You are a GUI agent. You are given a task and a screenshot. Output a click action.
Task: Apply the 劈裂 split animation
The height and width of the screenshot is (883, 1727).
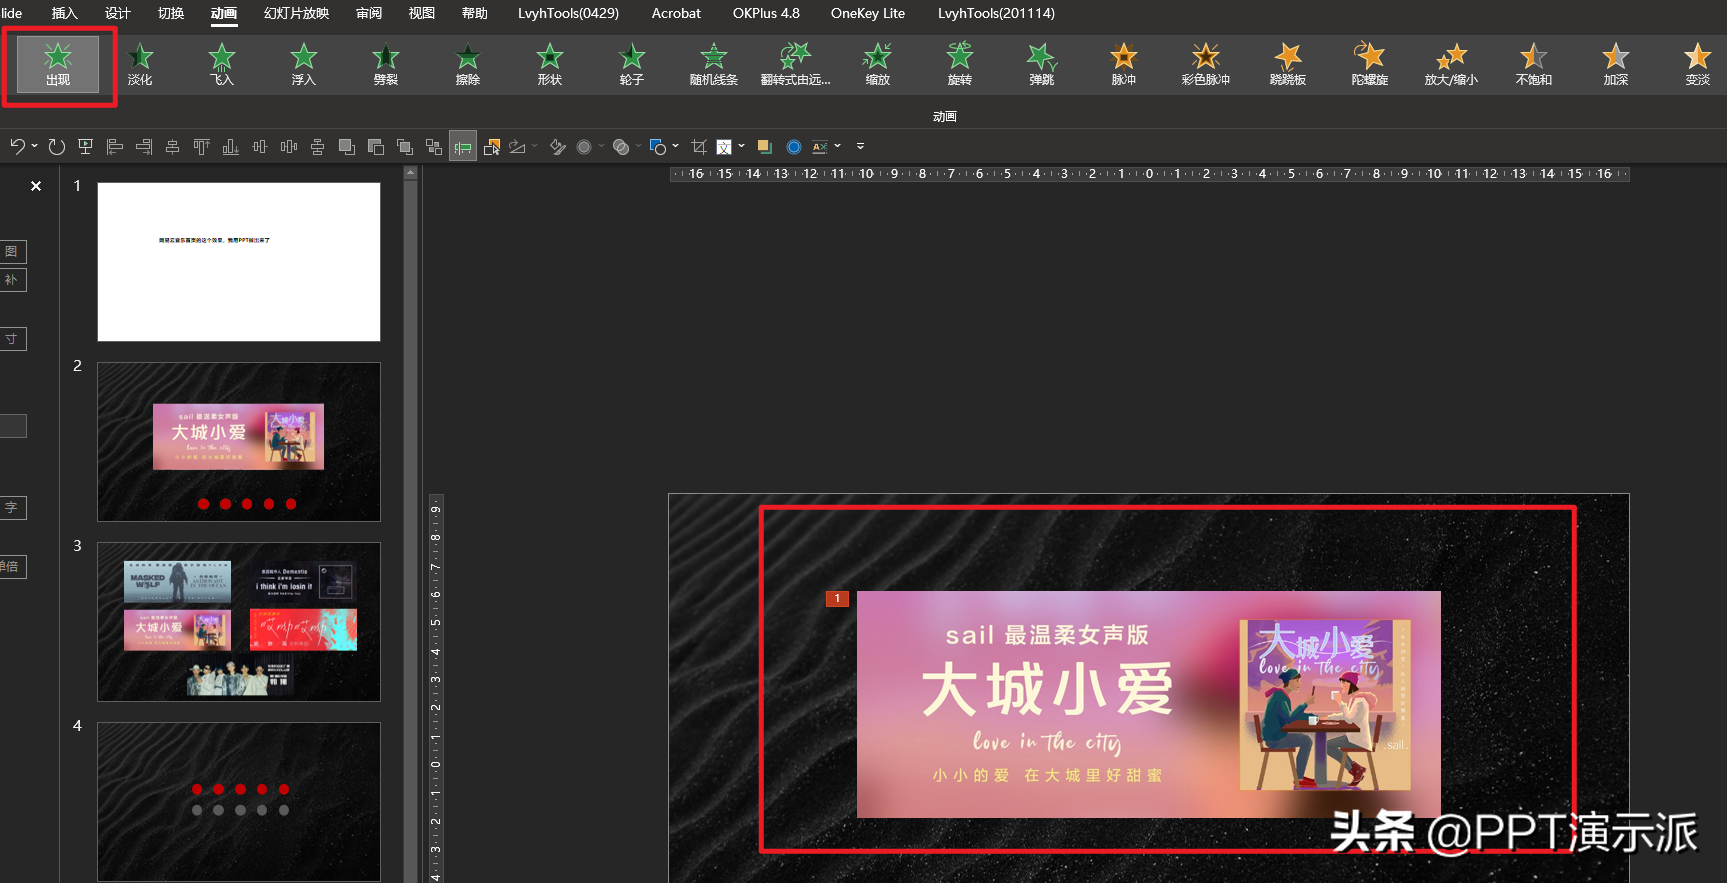pyautogui.click(x=386, y=64)
